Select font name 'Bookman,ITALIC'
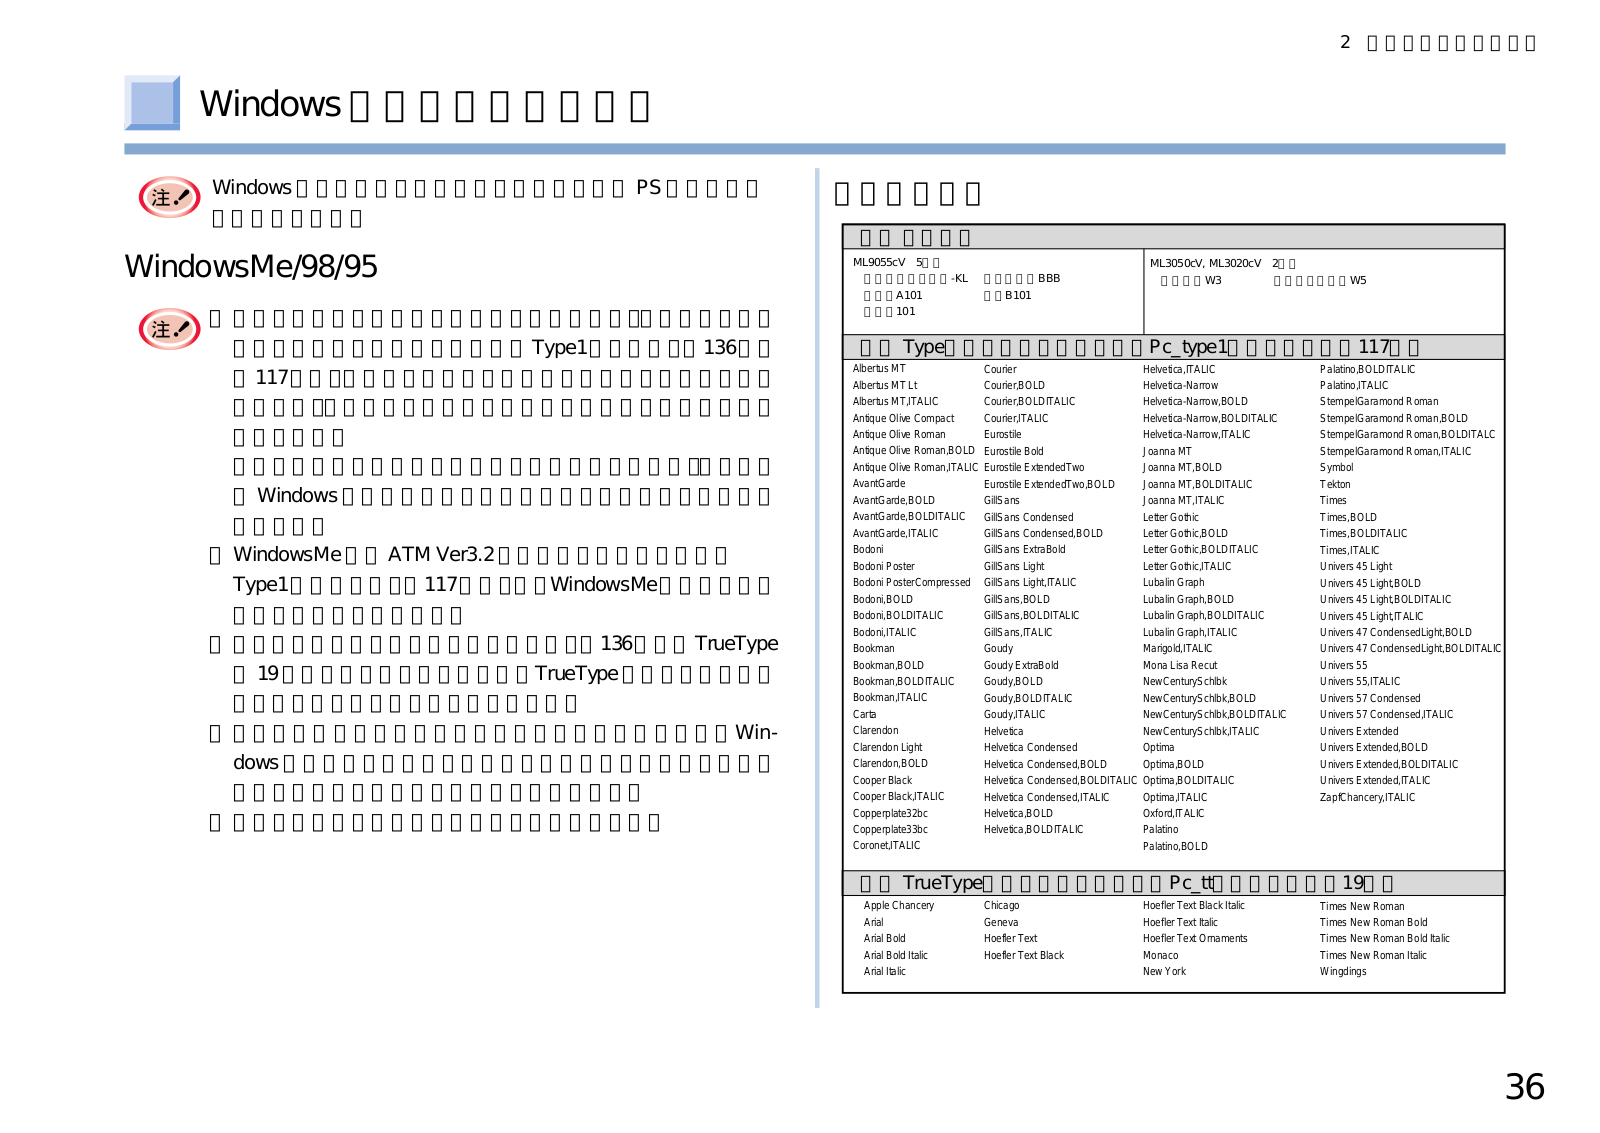Image resolution: width=1600 pixels, height=1133 pixels. 890,698
